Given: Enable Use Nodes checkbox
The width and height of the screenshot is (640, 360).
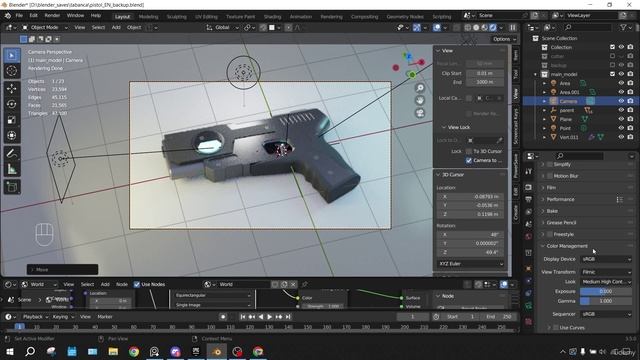Looking at the screenshot, I should [137, 284].
